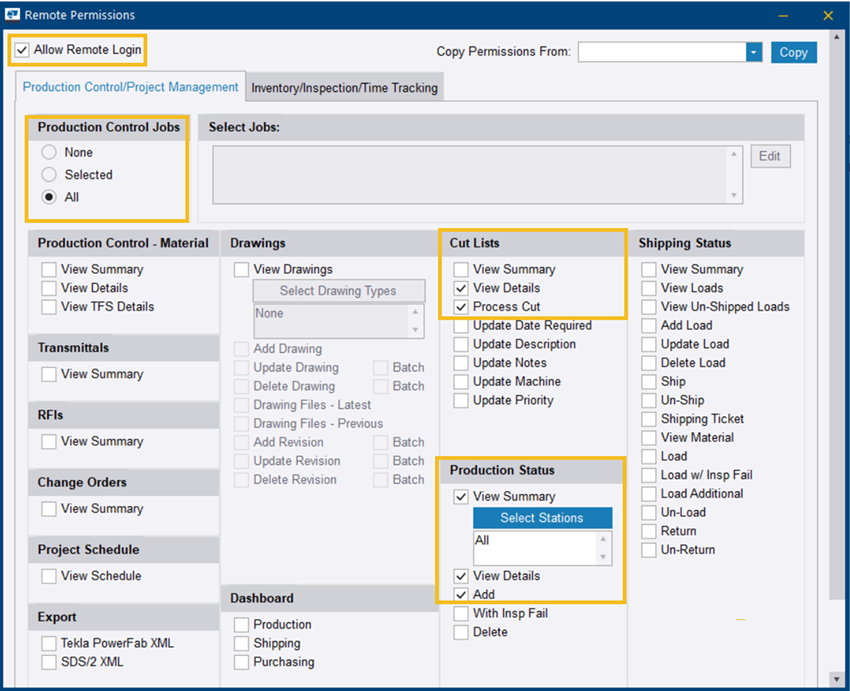Set Production Control Jobs to None
850x691 pixels.
pos(48,152)
